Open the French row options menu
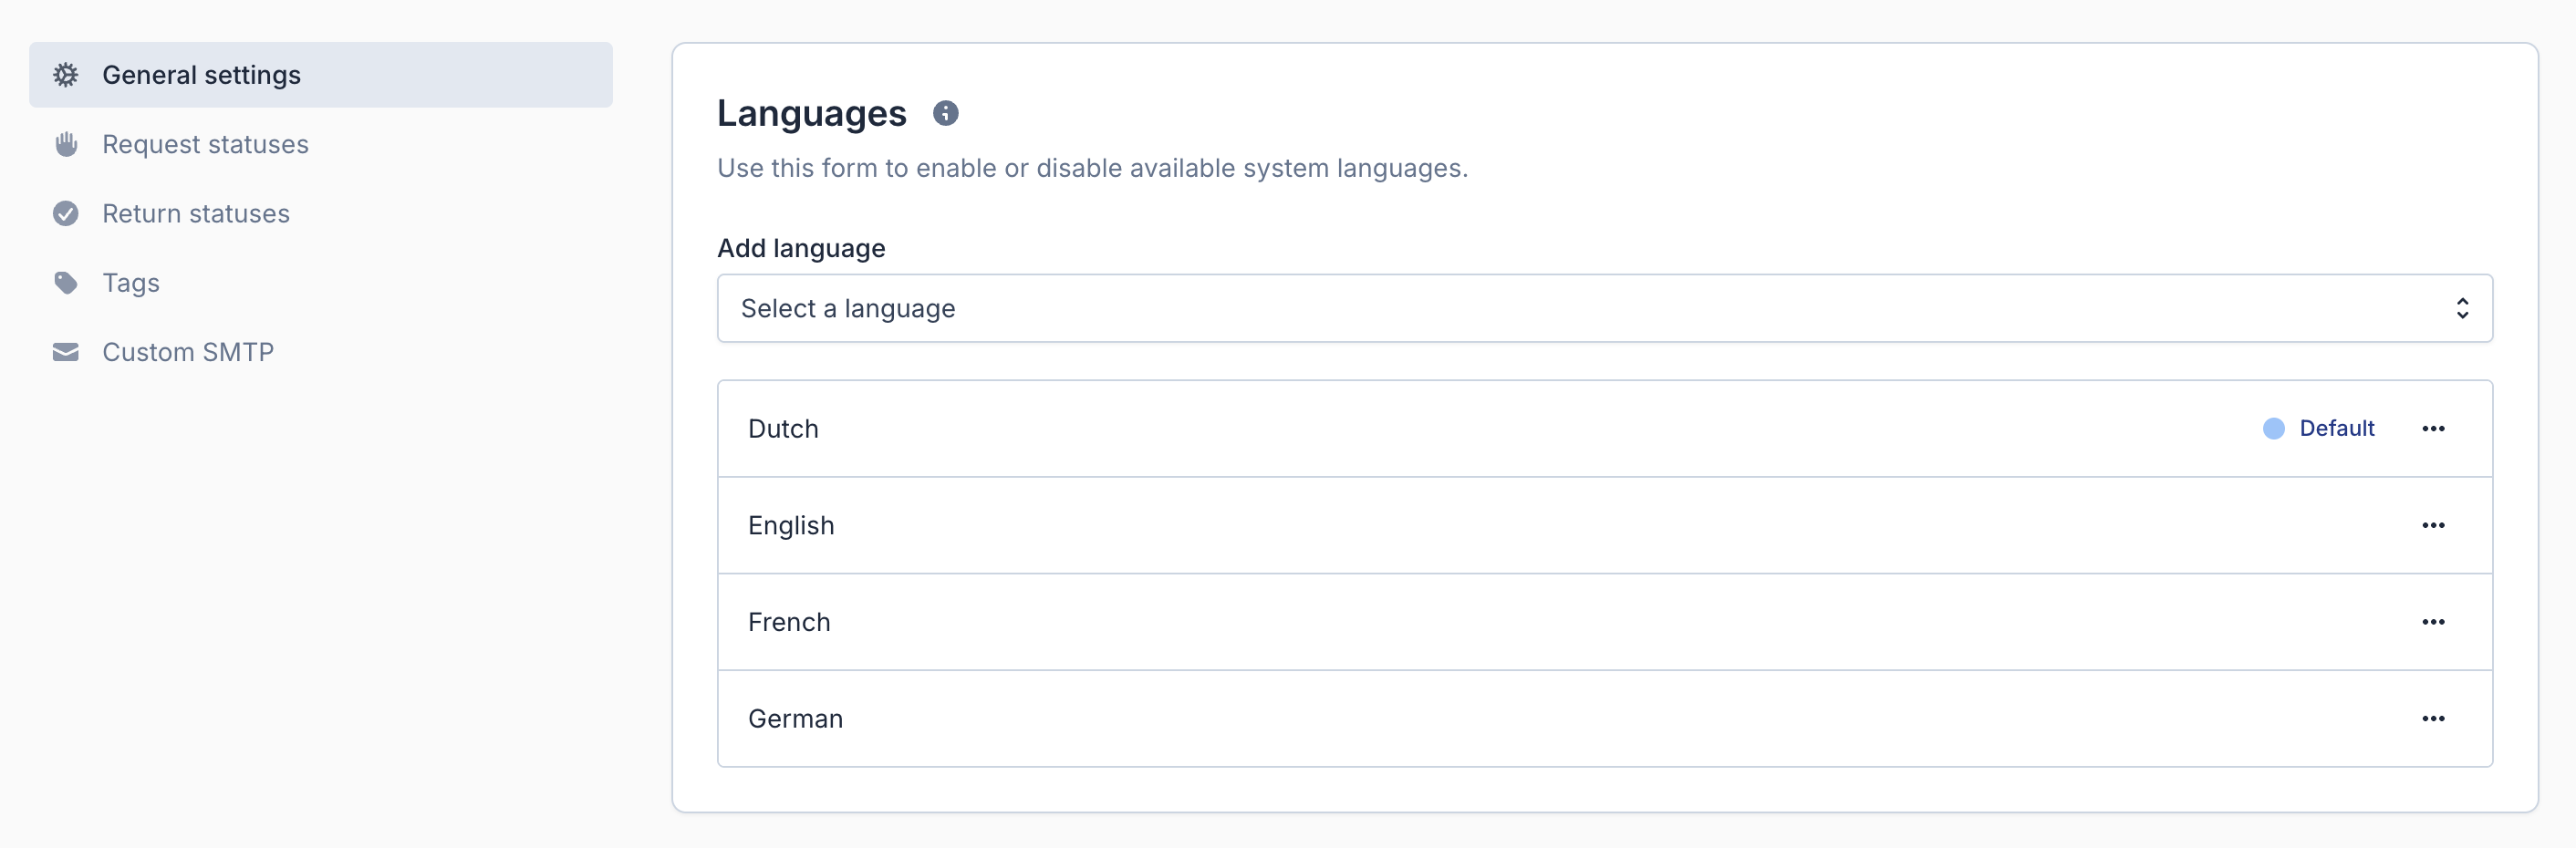Image resolution: width=2576 pixels, height=848 pixels. (2432, 622)
